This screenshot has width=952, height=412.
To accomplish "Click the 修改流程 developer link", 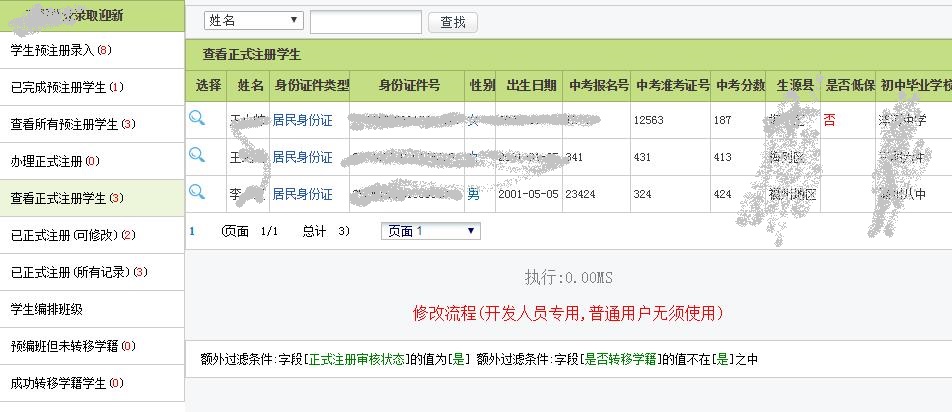I will 568,314.
